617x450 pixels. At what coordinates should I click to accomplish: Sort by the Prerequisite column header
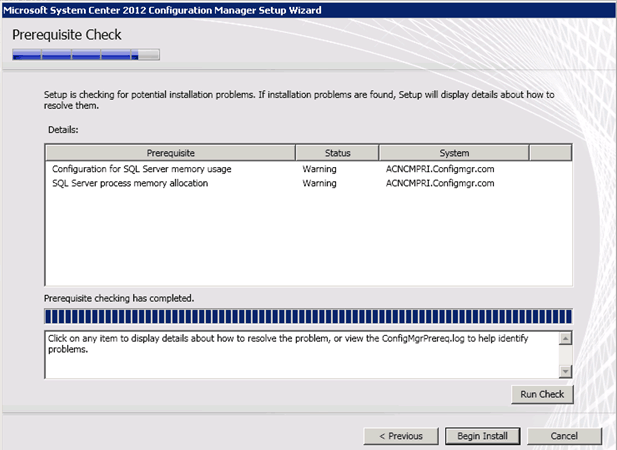click(170, 153)
